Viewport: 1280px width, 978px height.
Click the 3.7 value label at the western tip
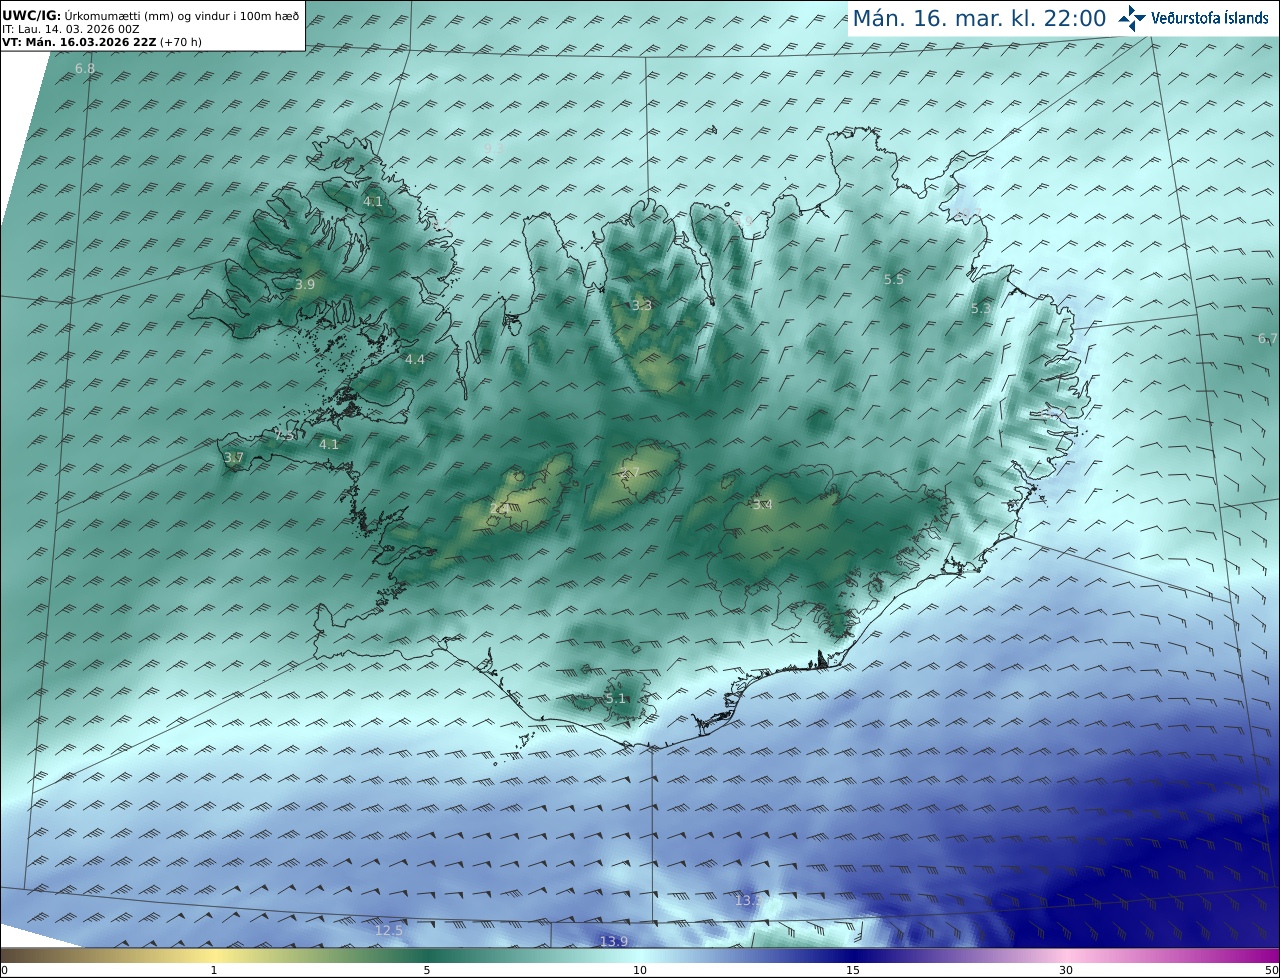[x=233, y=458]
